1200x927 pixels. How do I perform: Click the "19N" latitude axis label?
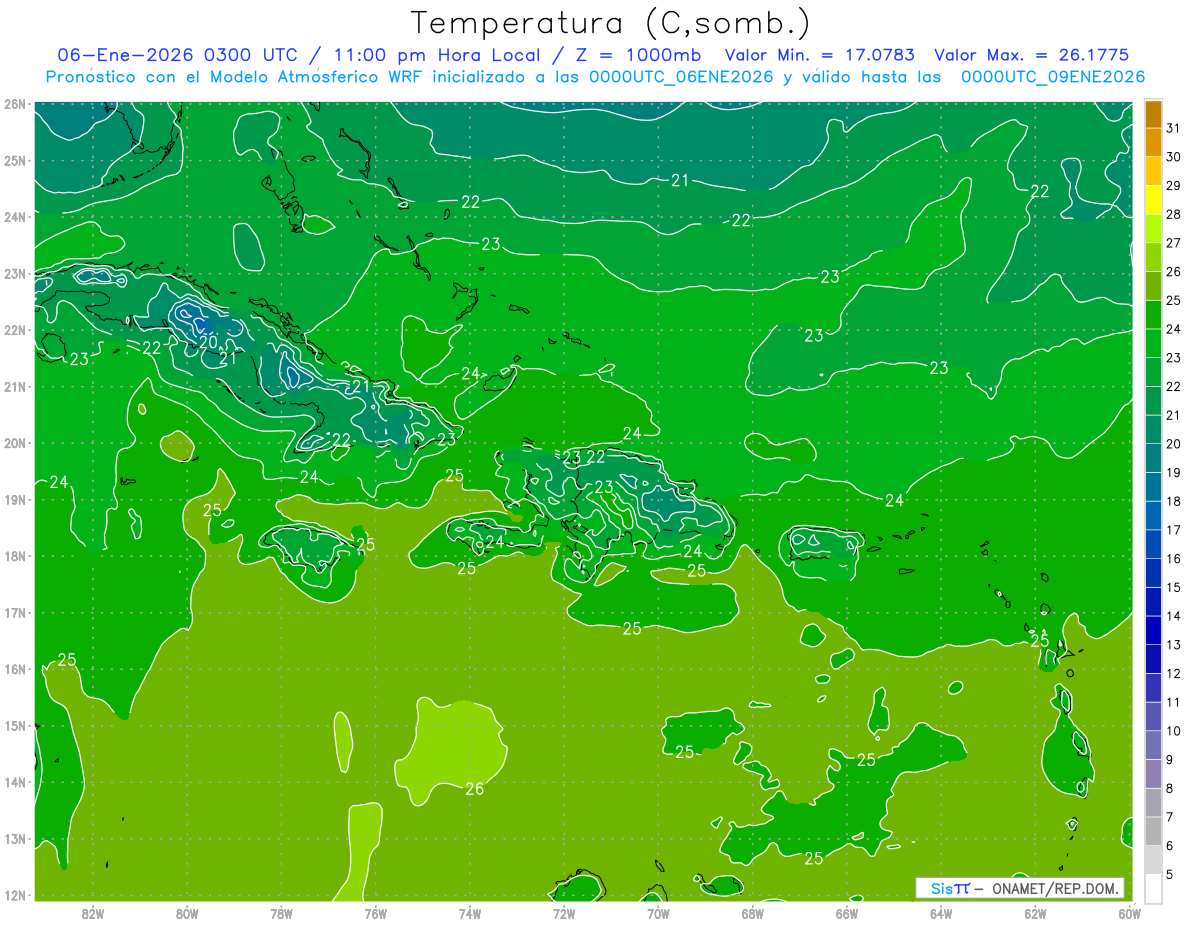(15, 500)
